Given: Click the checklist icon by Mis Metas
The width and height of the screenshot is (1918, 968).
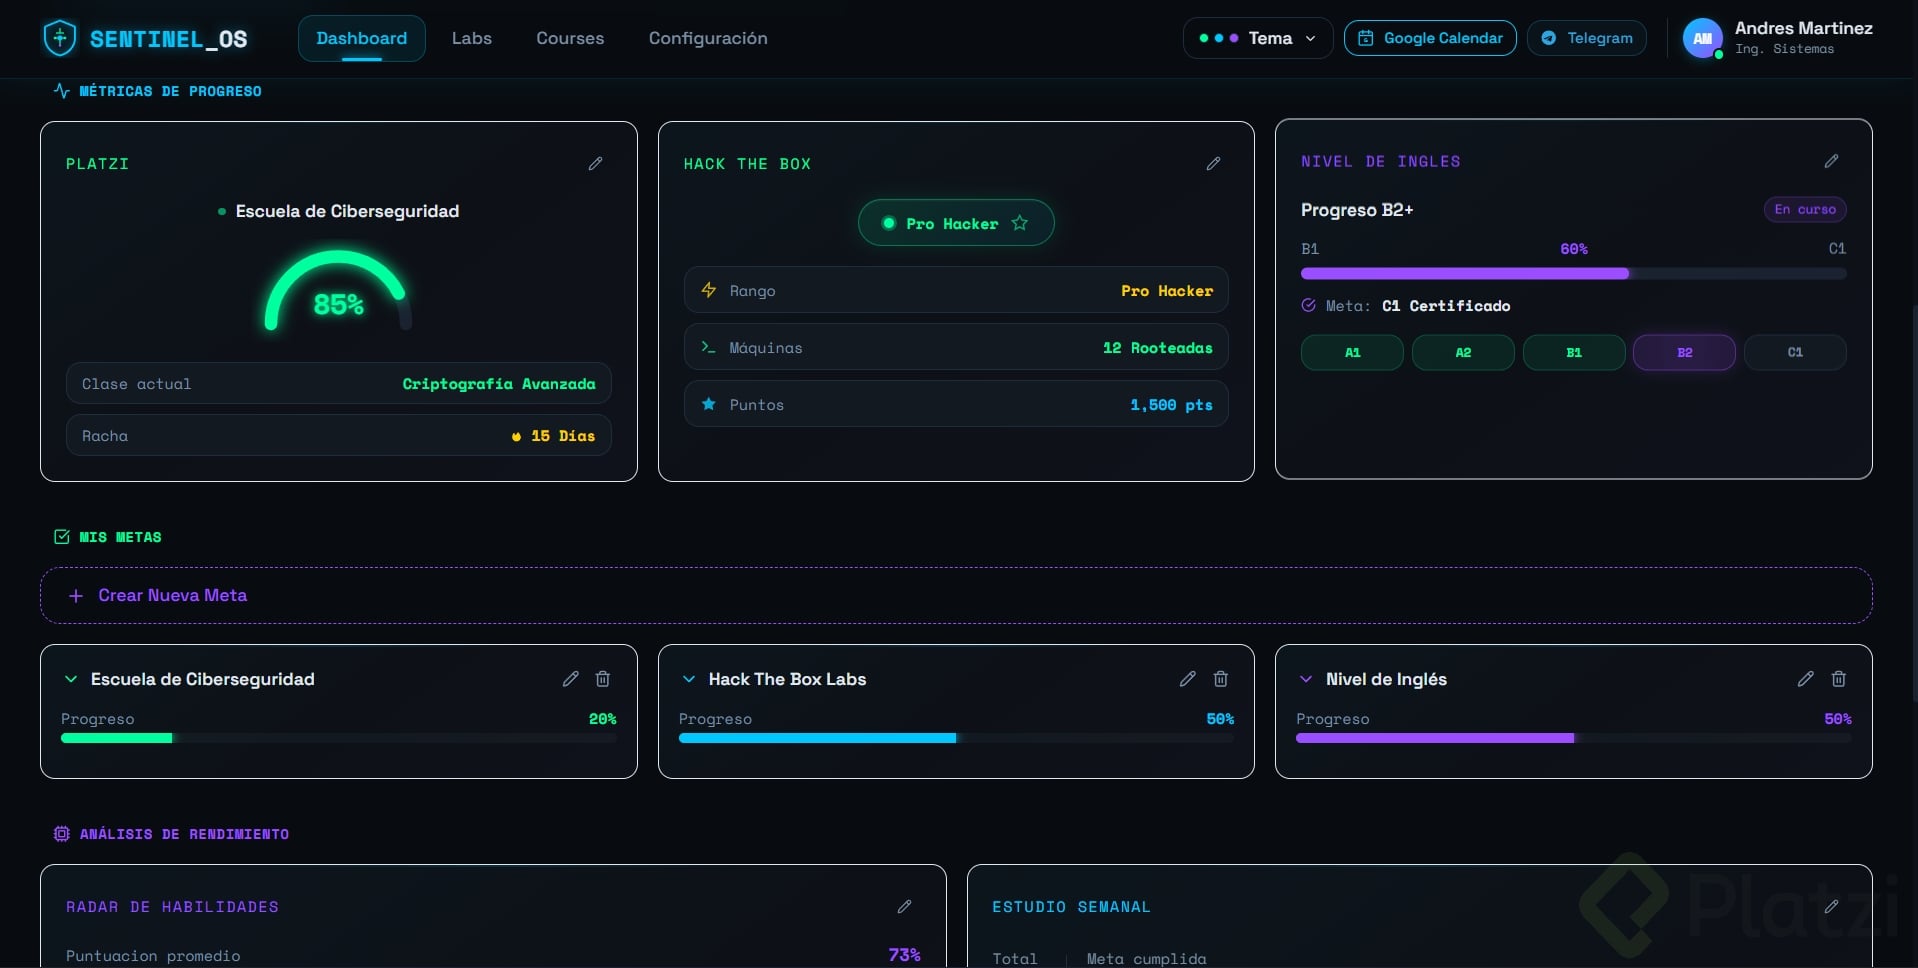Looking at the screenshot, I should 61,537.
